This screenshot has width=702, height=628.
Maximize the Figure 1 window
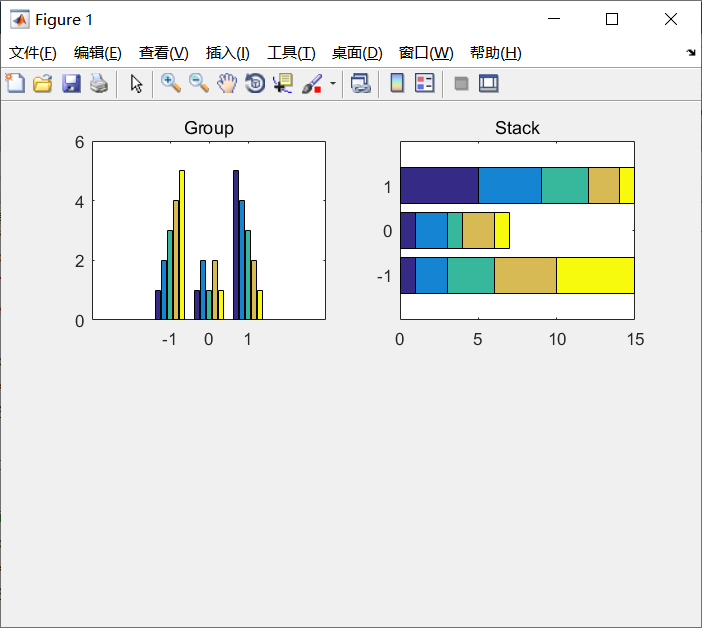[612, 19]
